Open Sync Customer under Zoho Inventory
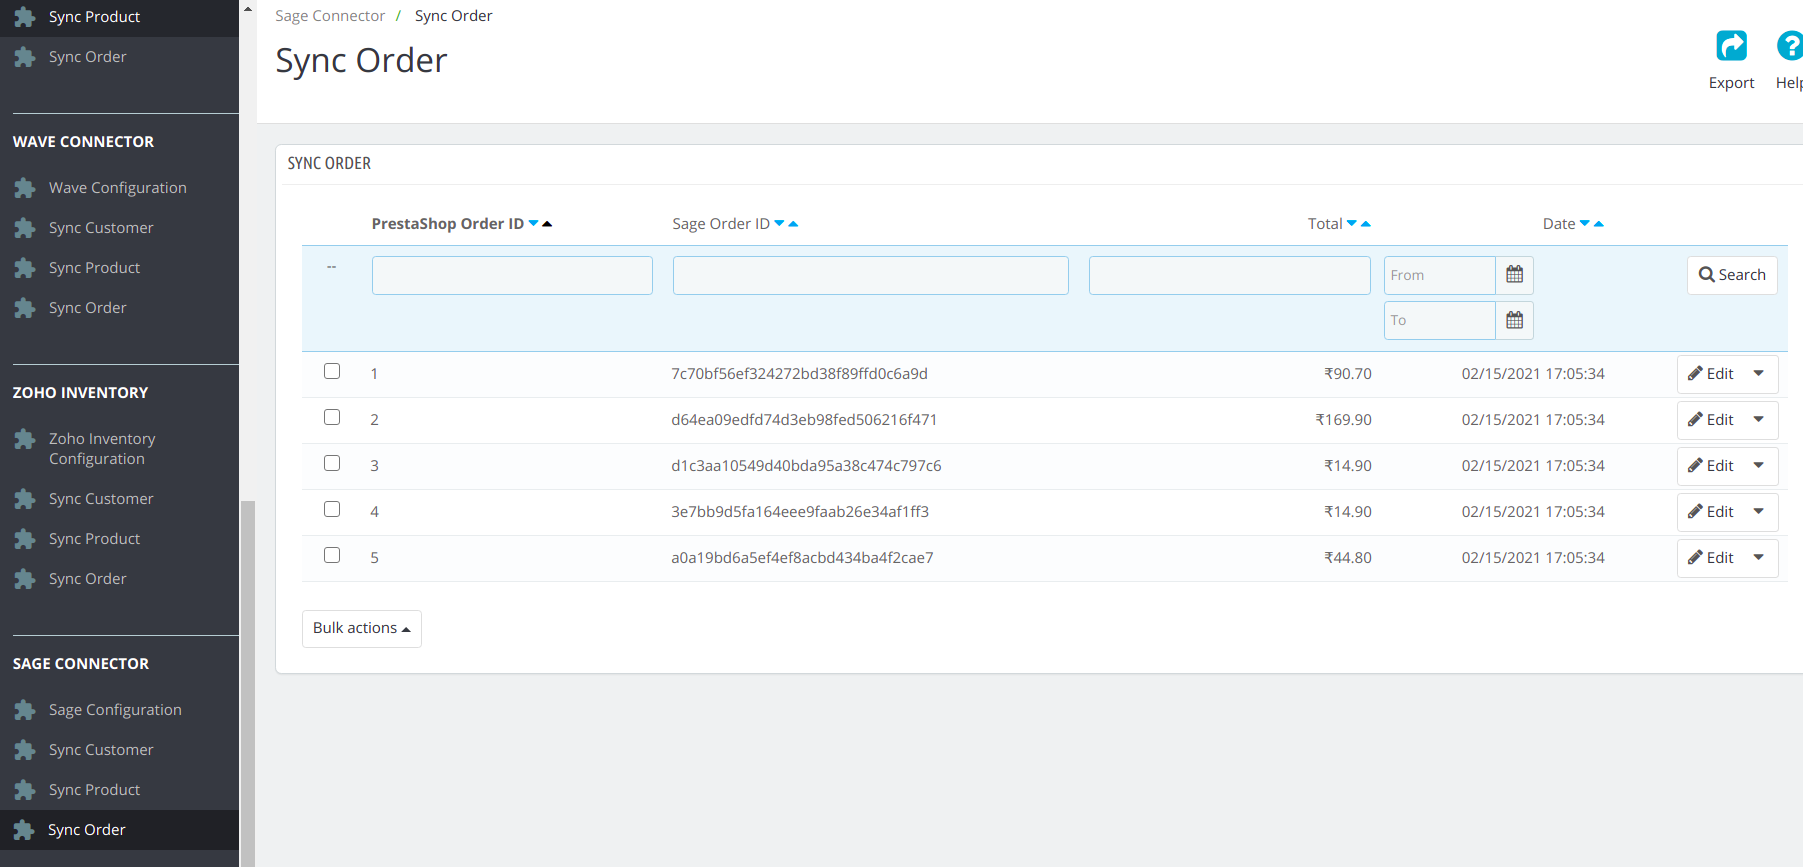The width and height of the screenshot is (1803, 867). click(x=101, y=499)
